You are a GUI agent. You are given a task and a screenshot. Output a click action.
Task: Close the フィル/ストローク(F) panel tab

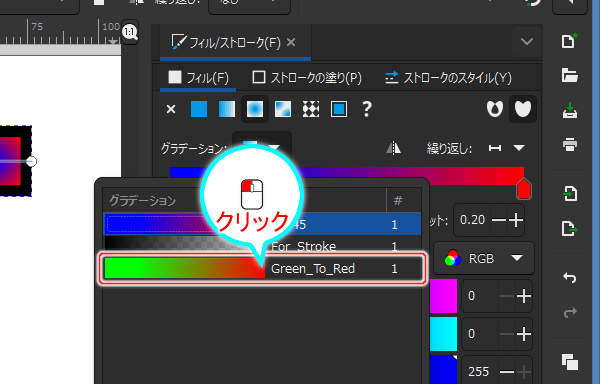[x=291, y=42]
